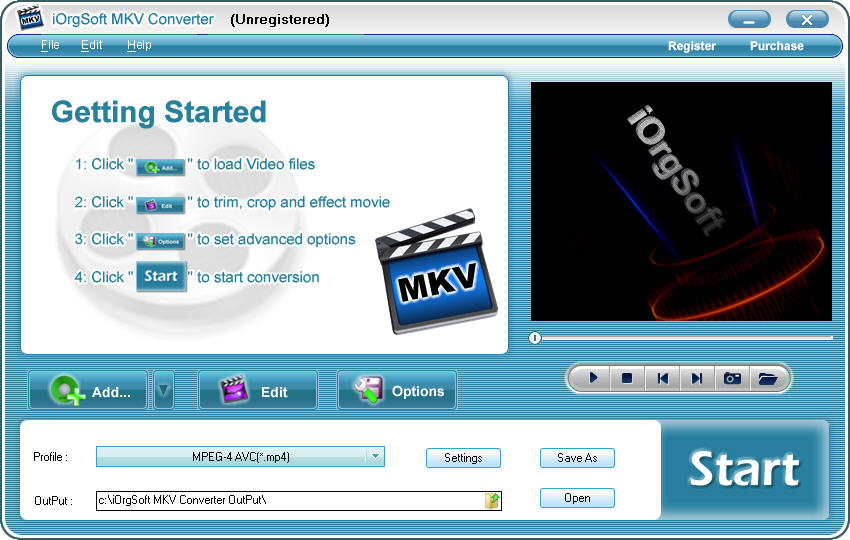Browse for the output folder with the folder icon
Viewport: 850px width, 540px height.
coord(492,500)
